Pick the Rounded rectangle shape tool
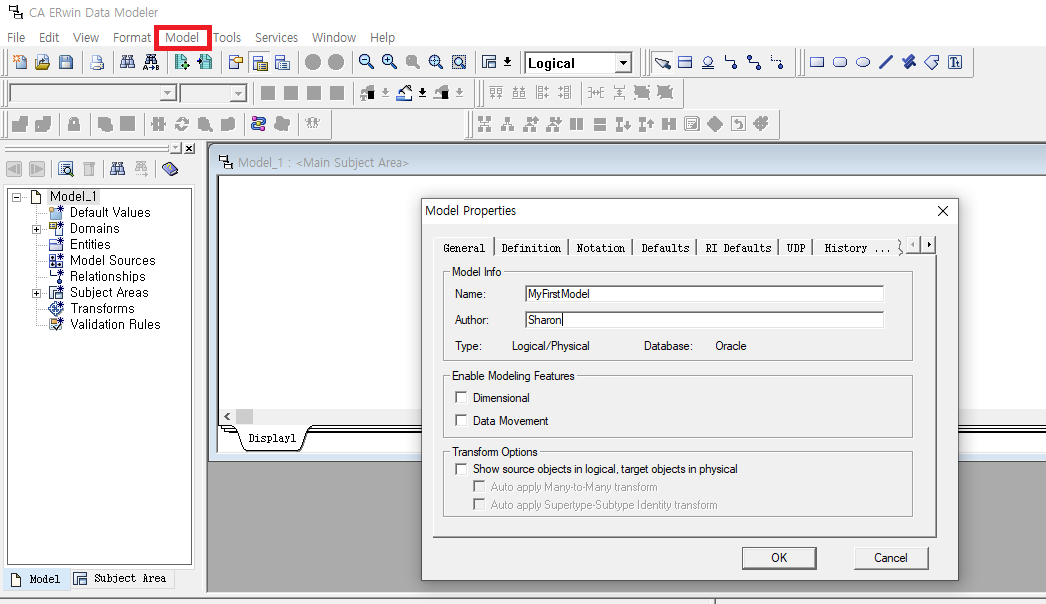The width and height of the screenshot is (1046, 604). pyautogui.click(x=840, y=63)
